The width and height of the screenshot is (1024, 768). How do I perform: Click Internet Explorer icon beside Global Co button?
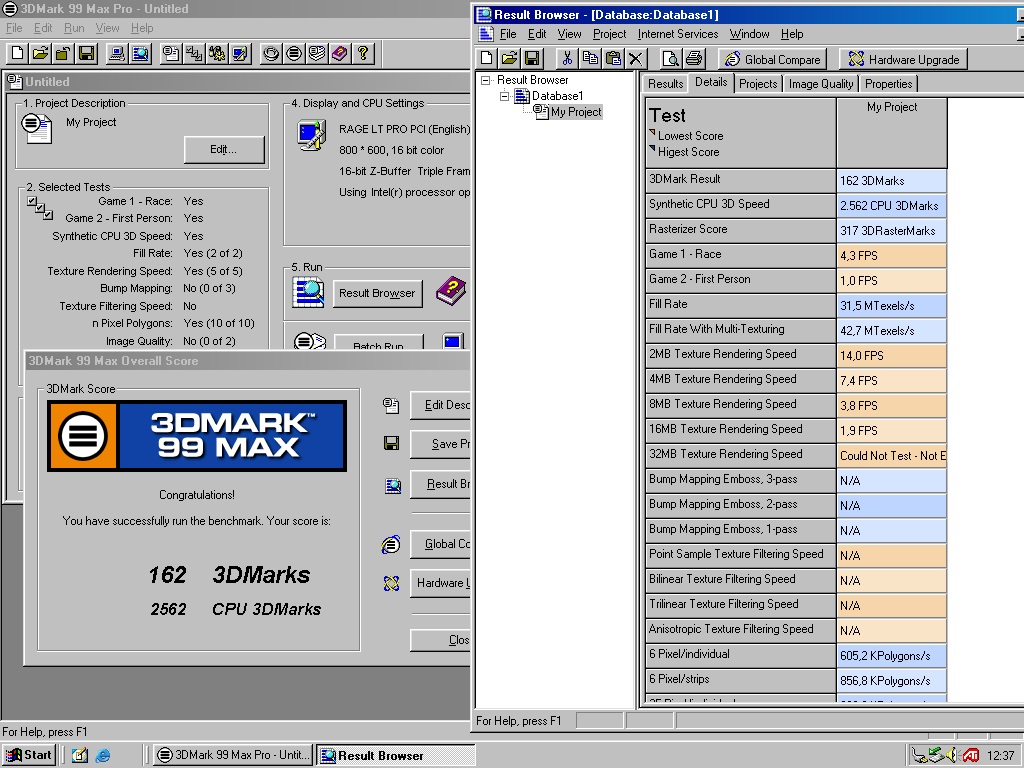(391, 544)
